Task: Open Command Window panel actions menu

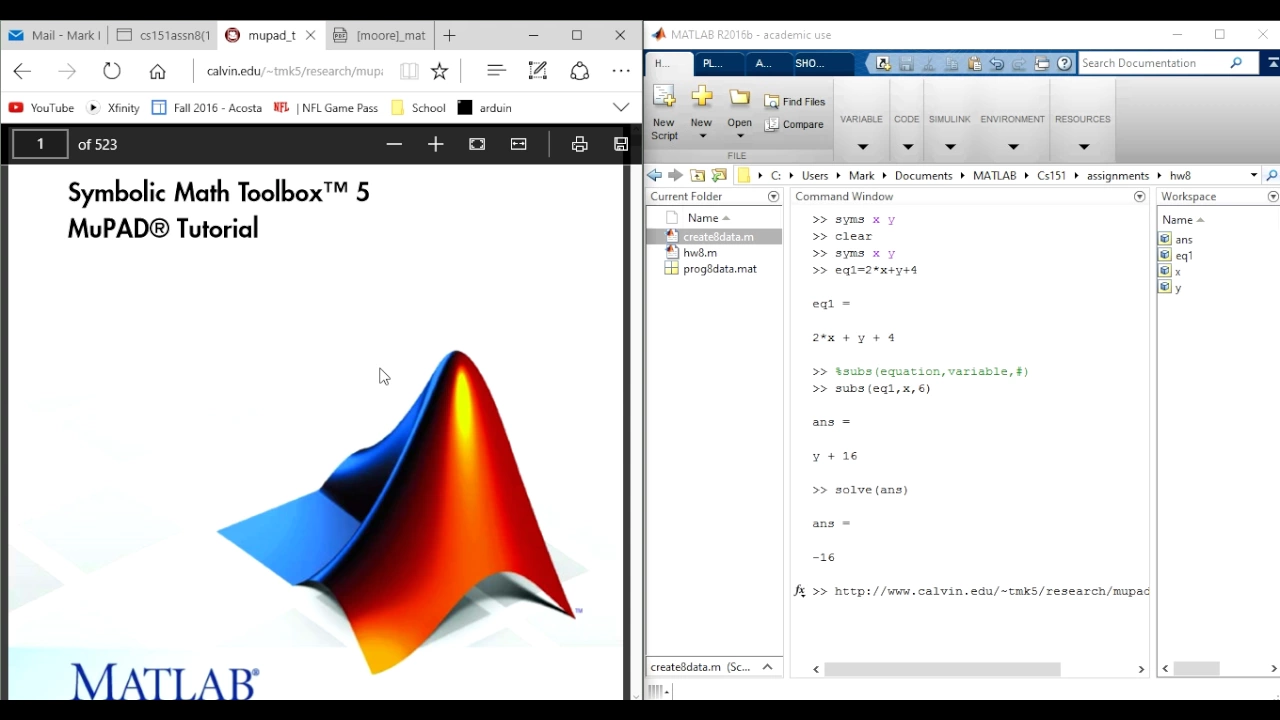Action: click(1139, 197)
